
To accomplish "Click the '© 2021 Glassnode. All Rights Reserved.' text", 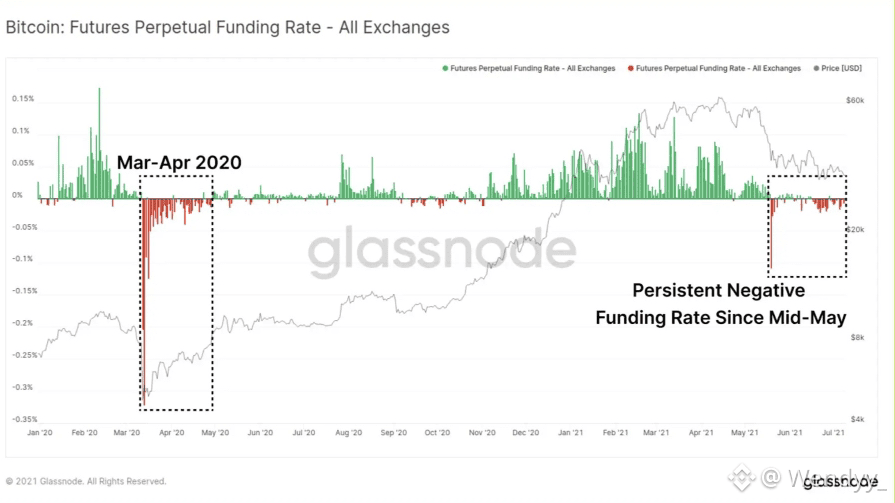I will (x=86, y=481).
